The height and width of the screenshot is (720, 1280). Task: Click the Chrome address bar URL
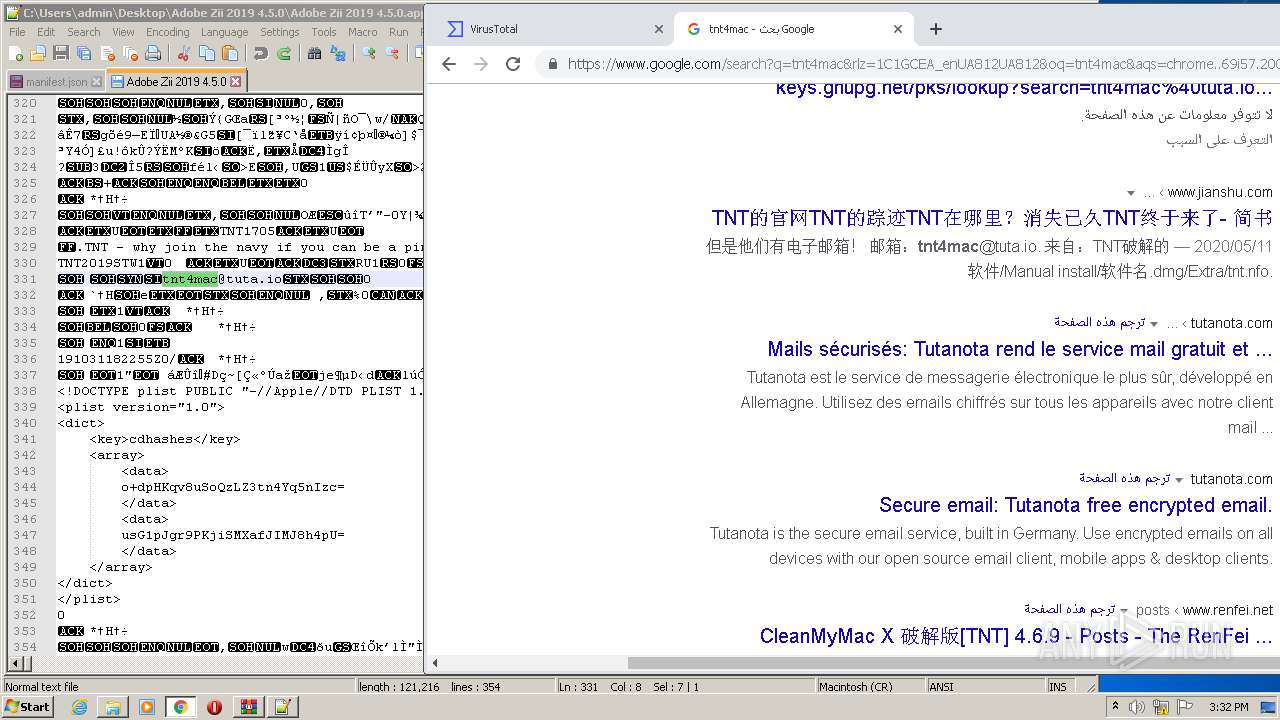(x=922, y=64)
